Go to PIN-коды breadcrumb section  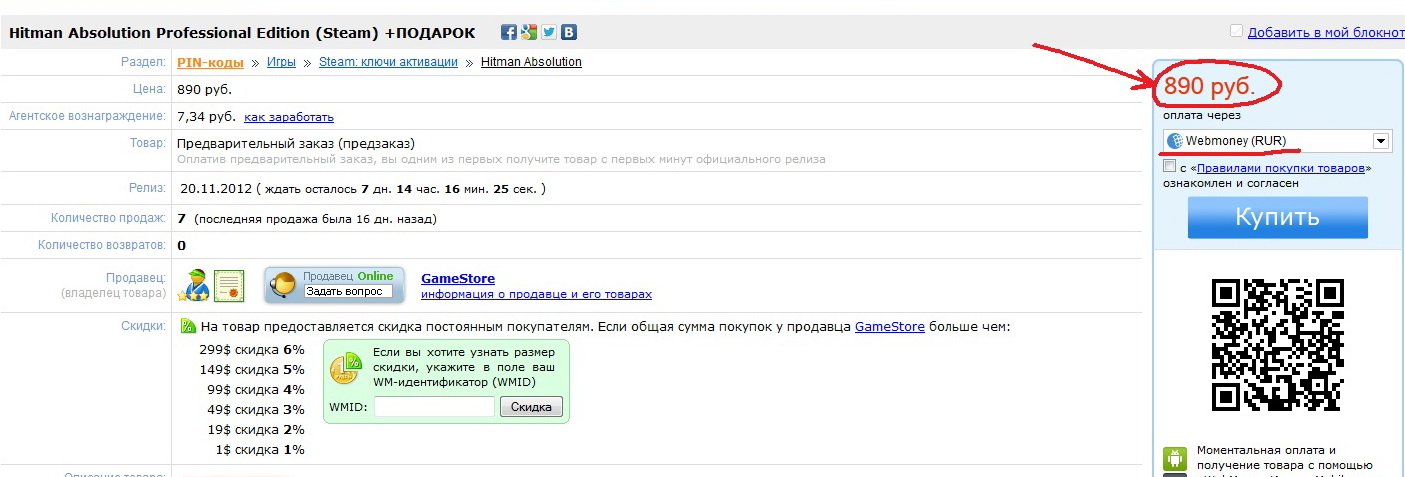click(x=210, y=62)
